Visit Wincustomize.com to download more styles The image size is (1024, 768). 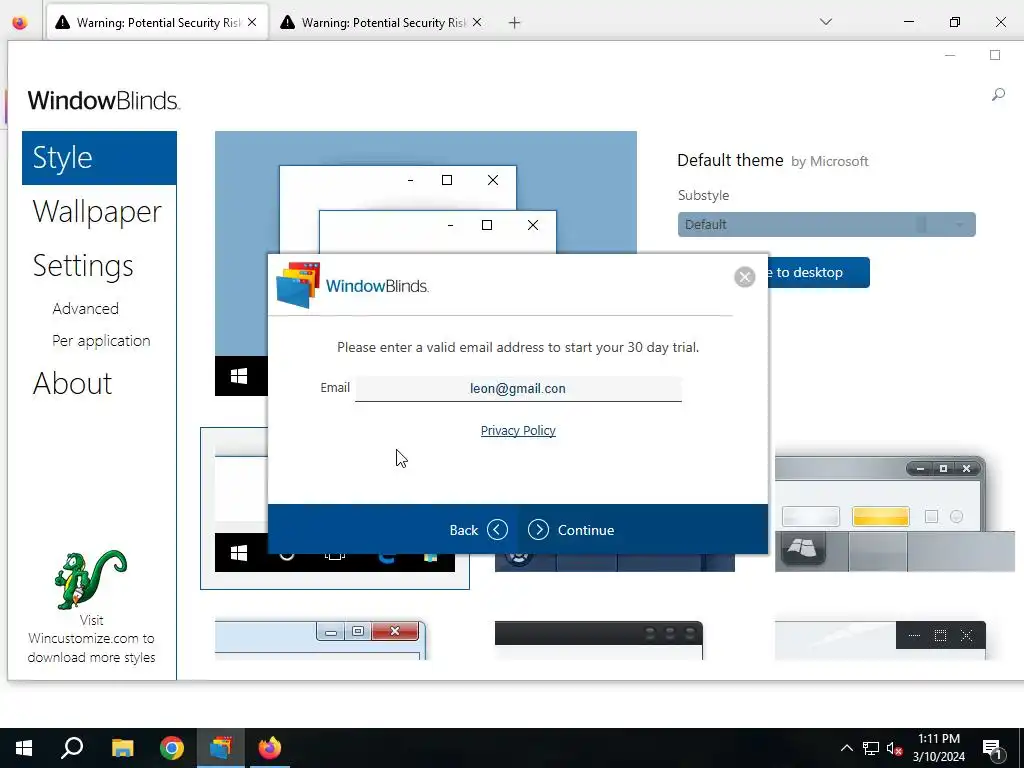pyautogui.click(x=91, y=639)
